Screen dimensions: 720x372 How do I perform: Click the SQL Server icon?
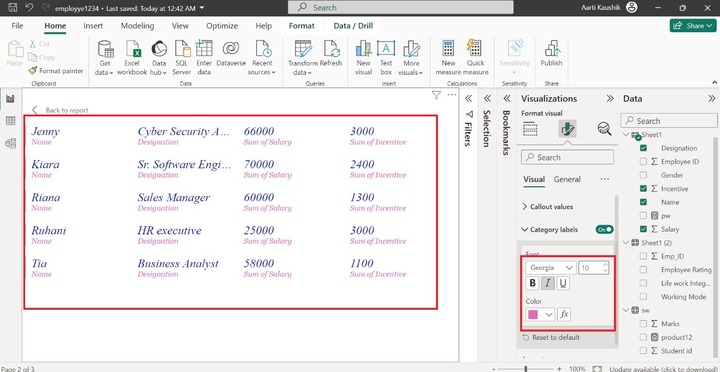tap(182, 57)
